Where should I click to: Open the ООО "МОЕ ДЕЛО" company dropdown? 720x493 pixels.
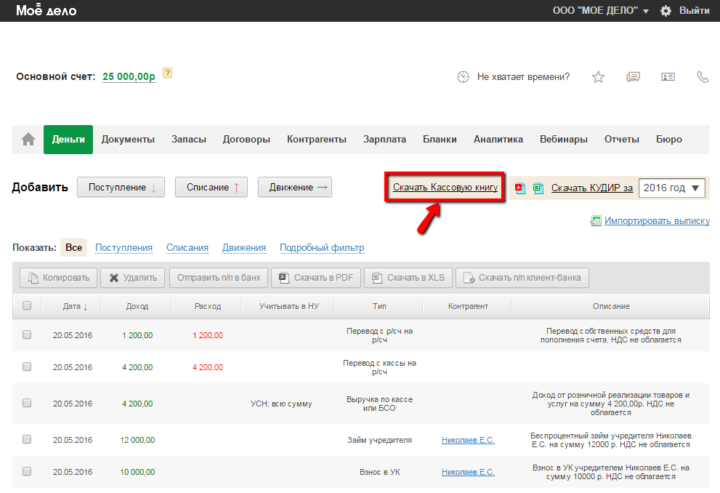coord(600,10)
